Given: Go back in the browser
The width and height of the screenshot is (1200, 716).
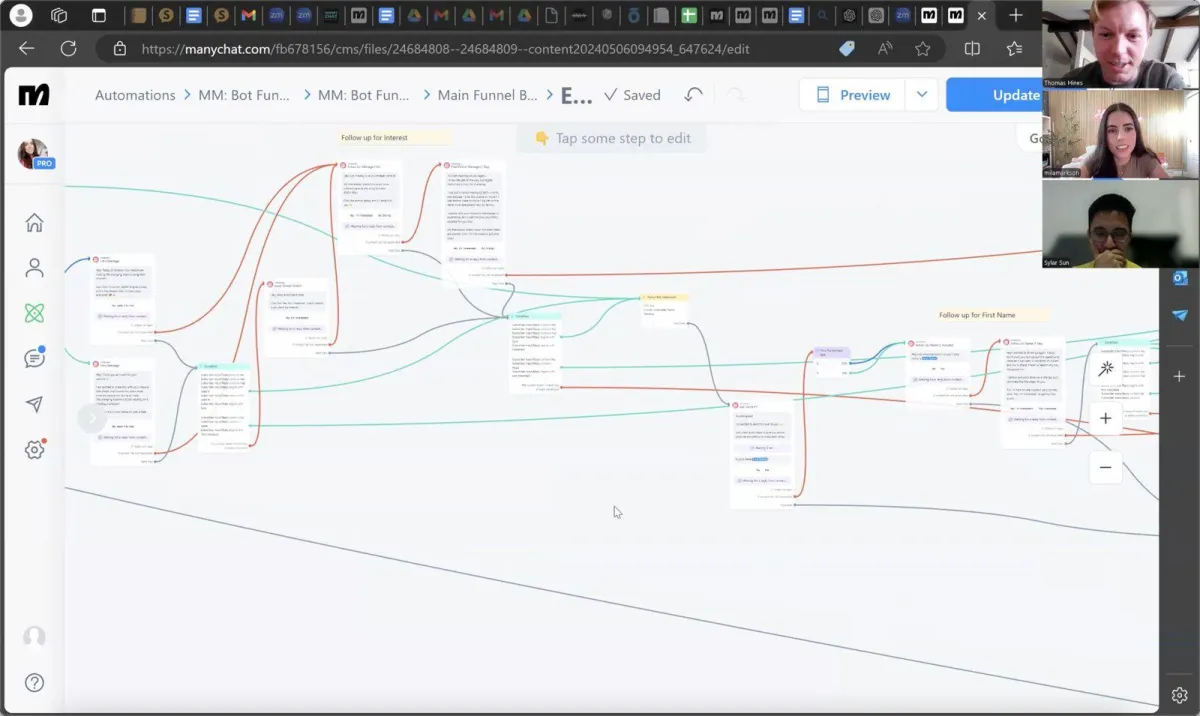Looking at the screenshot, I should [x=27, y=48].
